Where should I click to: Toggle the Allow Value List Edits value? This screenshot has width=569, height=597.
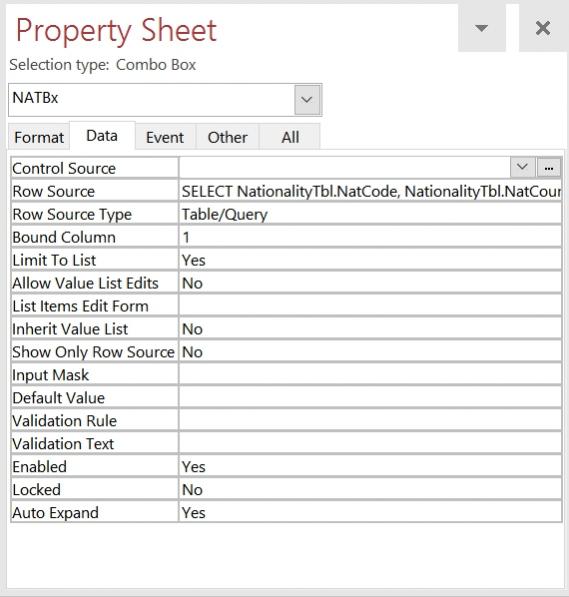pos(370,283)
